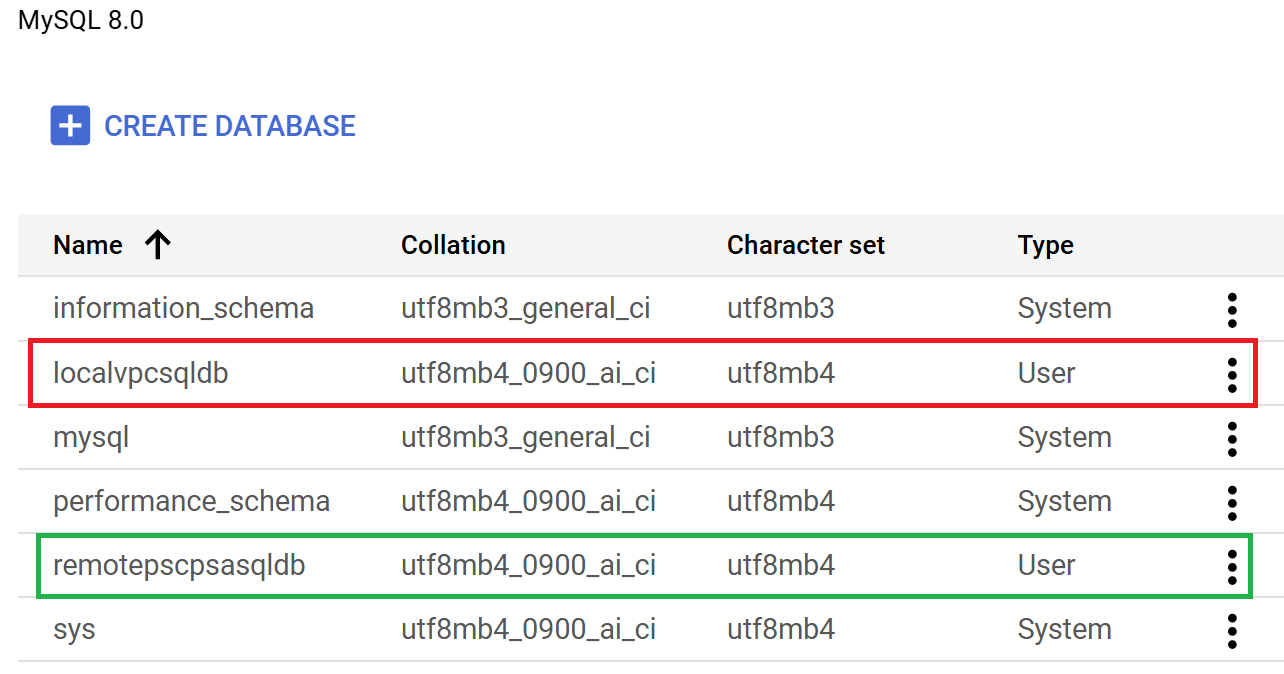Click the plus icon beside Create Database

[x=70, y=126]
